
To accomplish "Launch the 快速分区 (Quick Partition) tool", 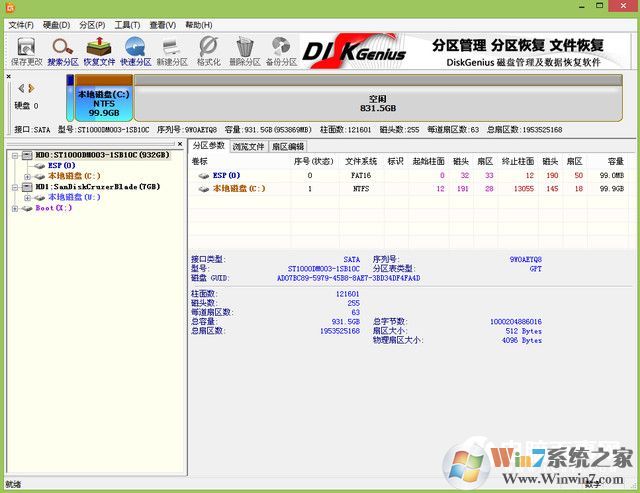I will click(x=135, y=51).
